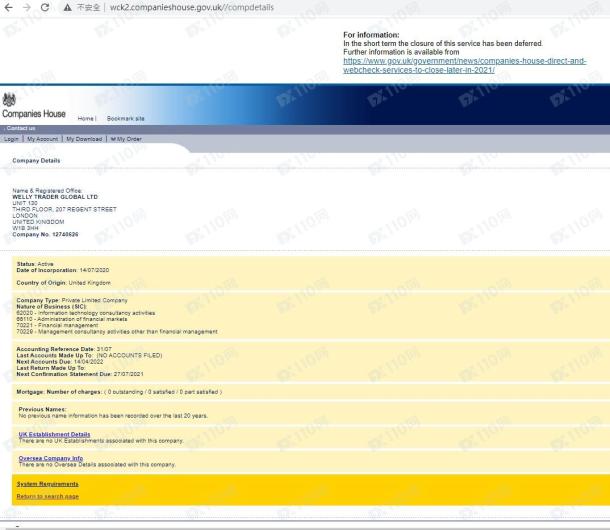Go back with the browser back arrow

pos(9,7)
